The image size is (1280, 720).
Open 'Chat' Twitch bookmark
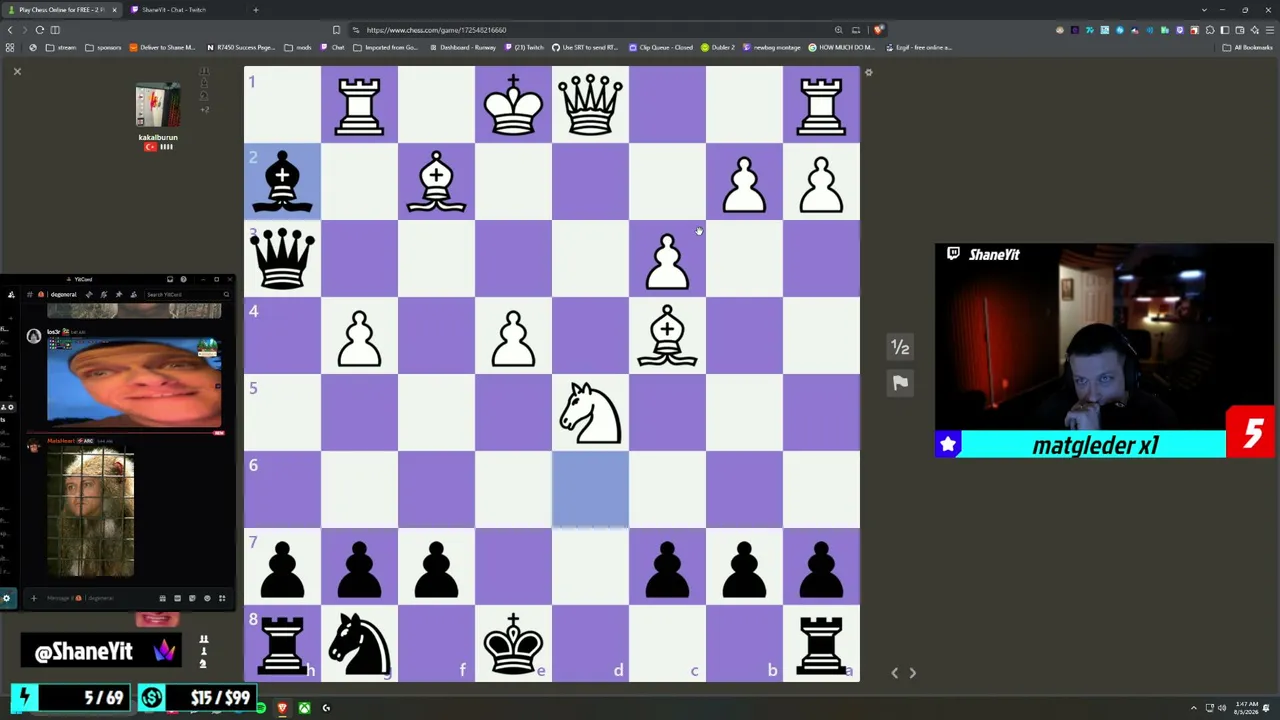(333, 47)
